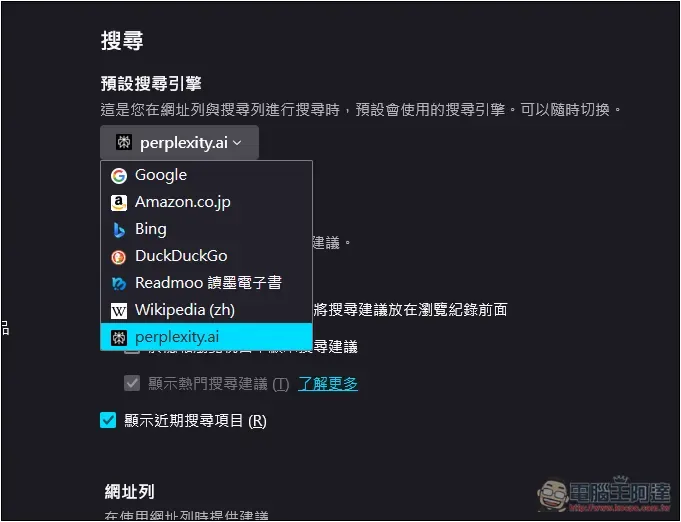Click the 顯示近期搜尋項目 (R) label
This screenshot has width=681, height=522.
coord(195,420)
